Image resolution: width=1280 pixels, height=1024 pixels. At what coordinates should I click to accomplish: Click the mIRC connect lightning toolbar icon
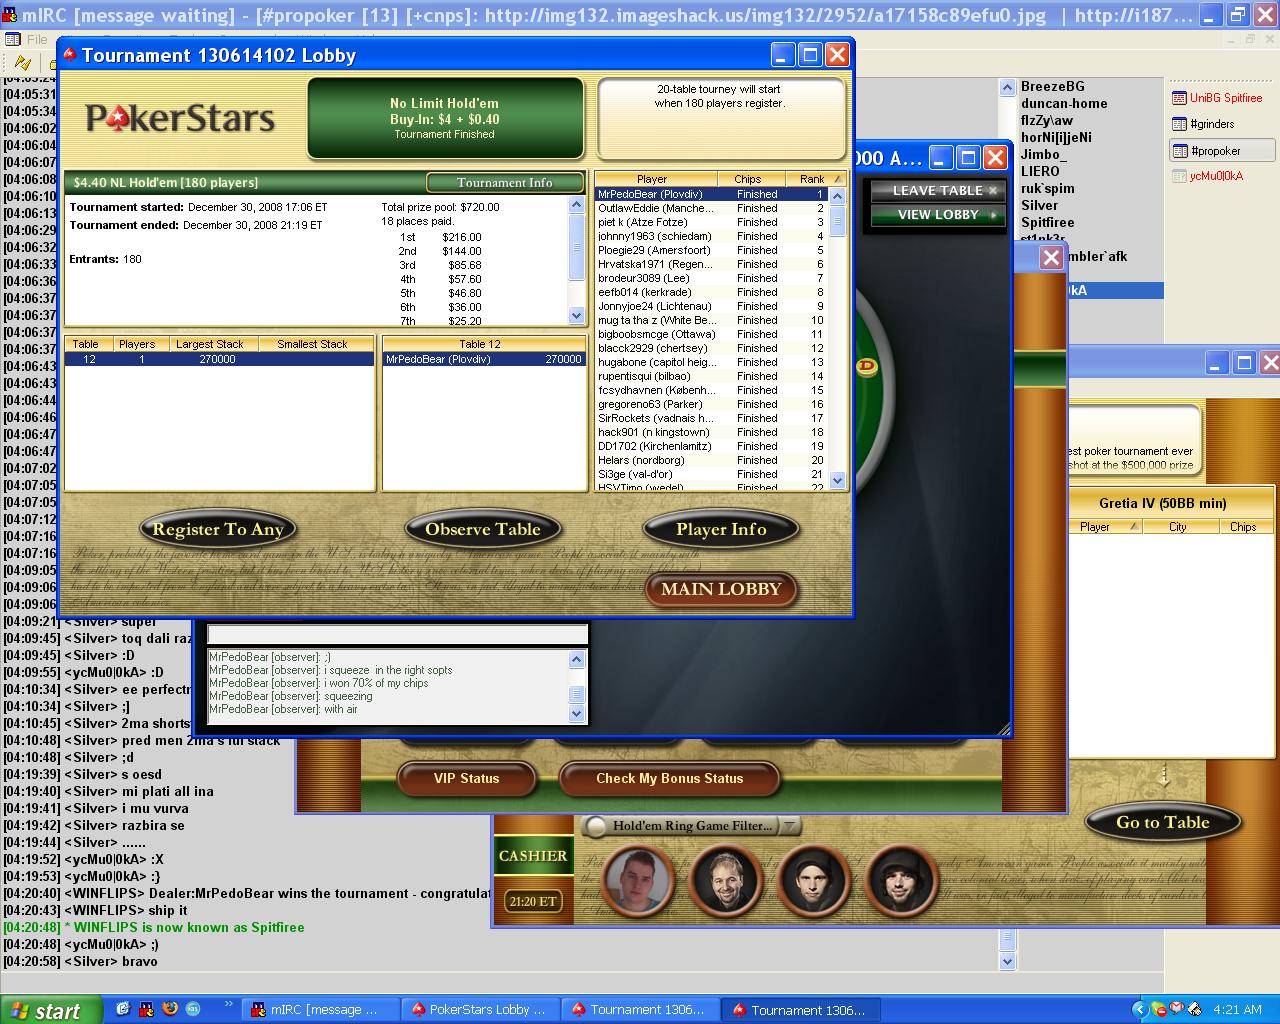[22, 62]
